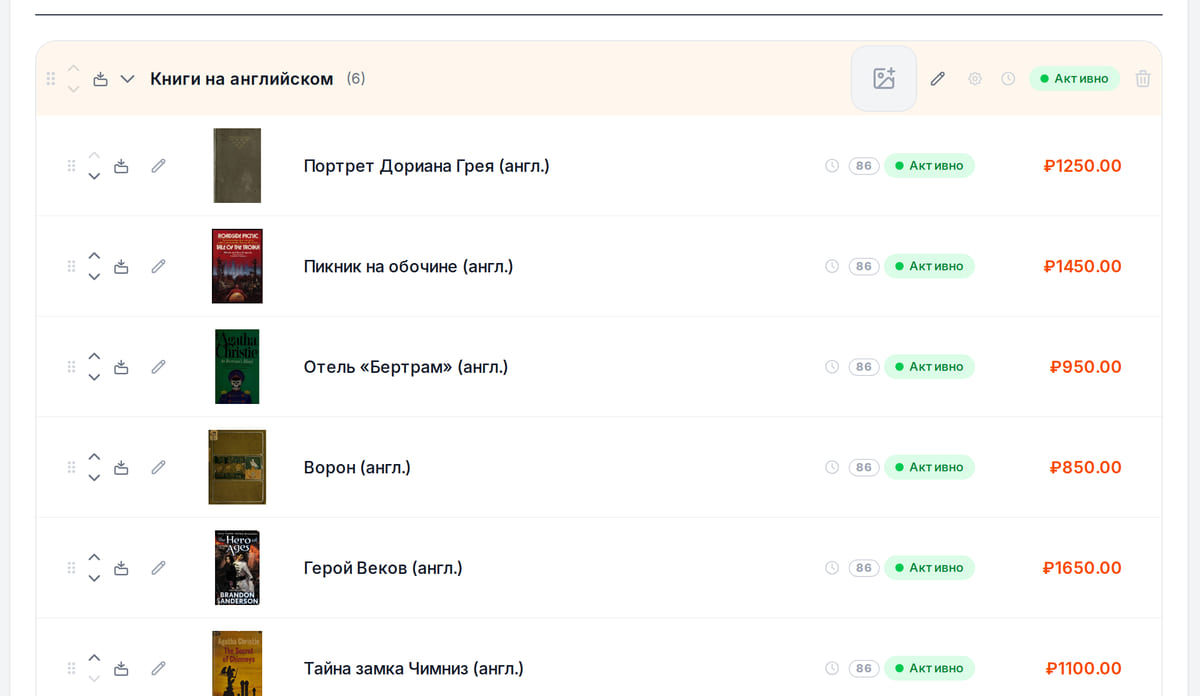This screenshot has width=1200, height=696.
Task: Click import icon for «Пикник на обочине»
Action: pos(121,266)
